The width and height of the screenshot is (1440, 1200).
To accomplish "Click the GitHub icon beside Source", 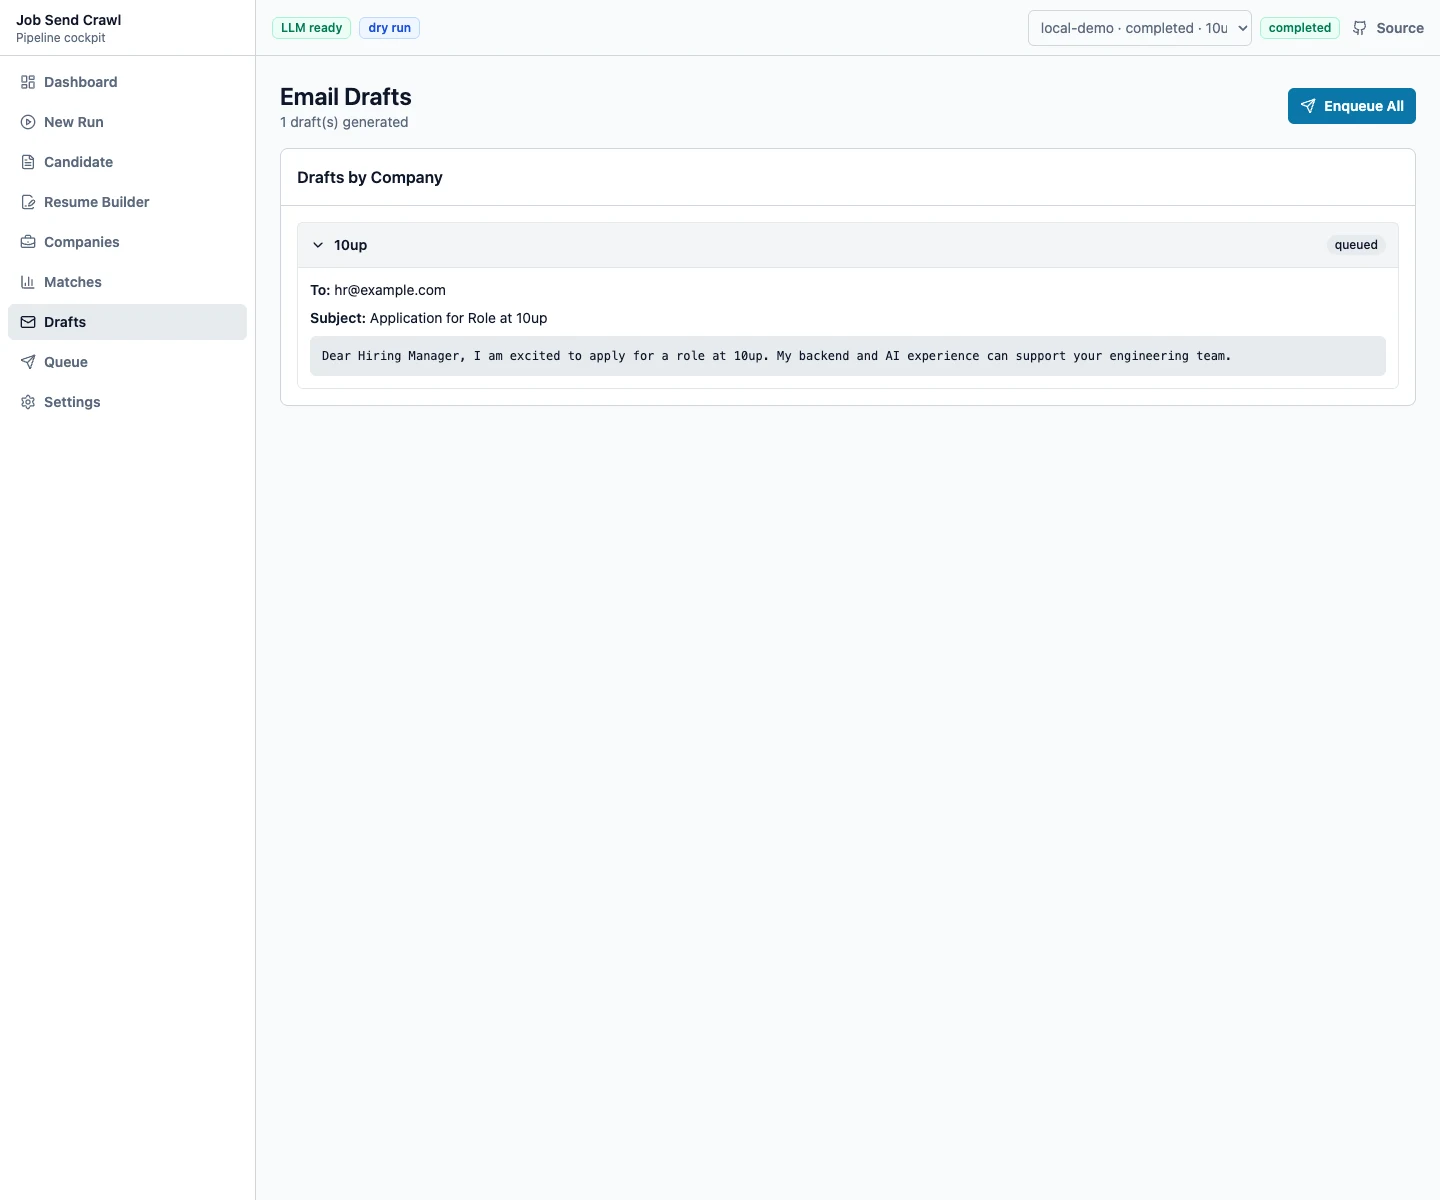I will pos(1360,28).
